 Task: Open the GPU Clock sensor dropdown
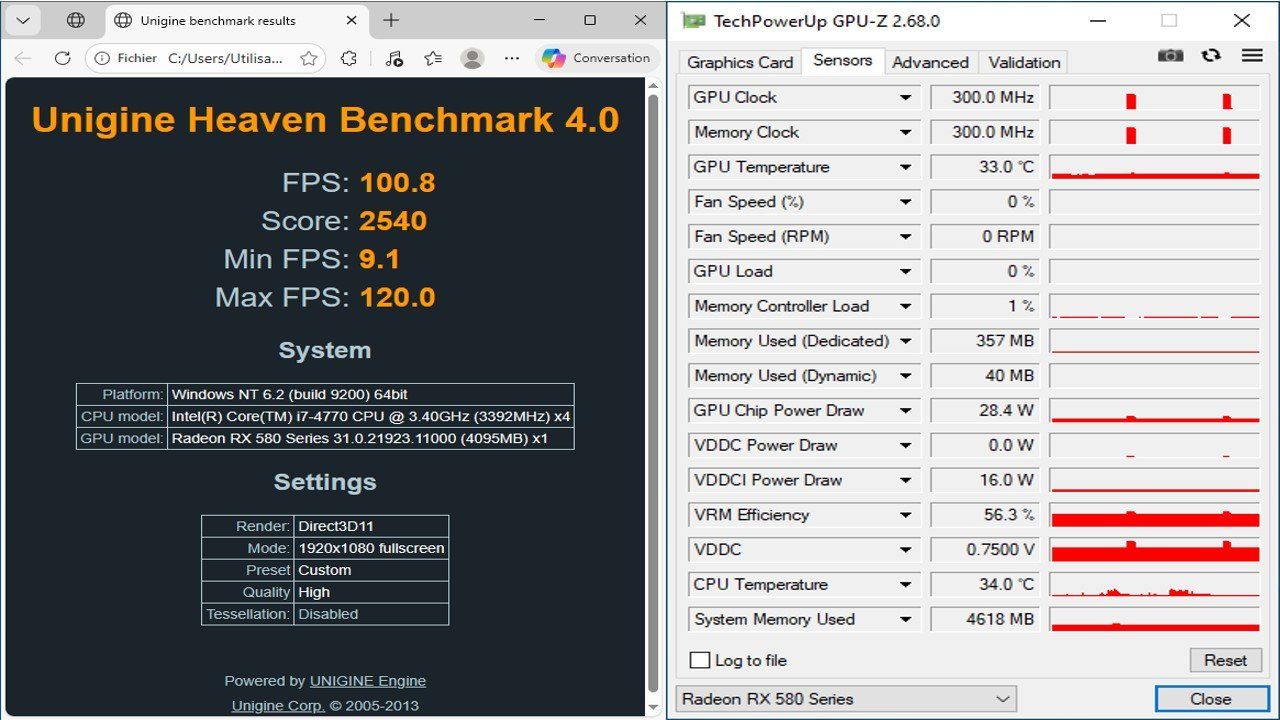pyautogui.click(x=905, y=97)
